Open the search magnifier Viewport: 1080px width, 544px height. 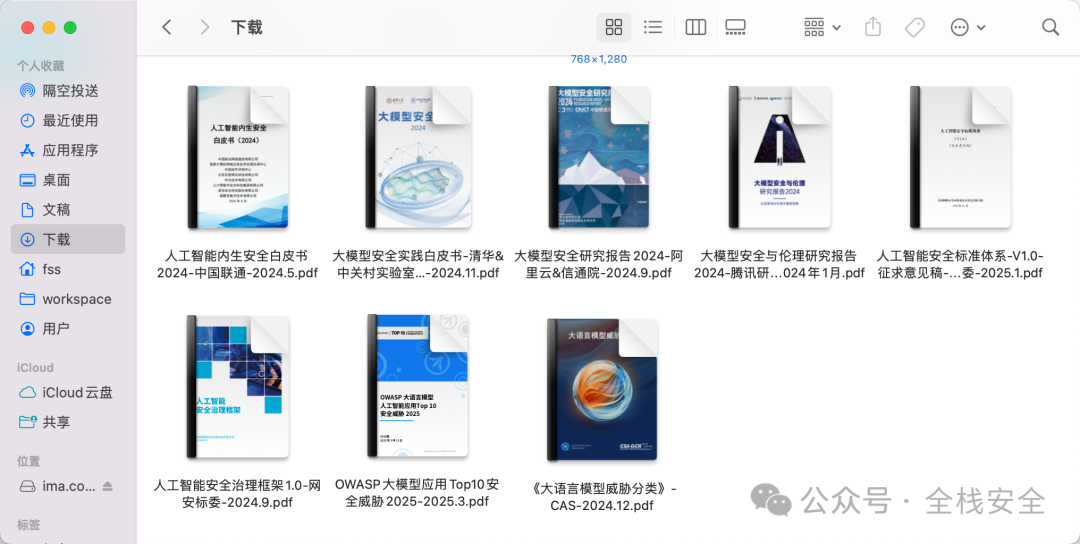[1050, 27]
